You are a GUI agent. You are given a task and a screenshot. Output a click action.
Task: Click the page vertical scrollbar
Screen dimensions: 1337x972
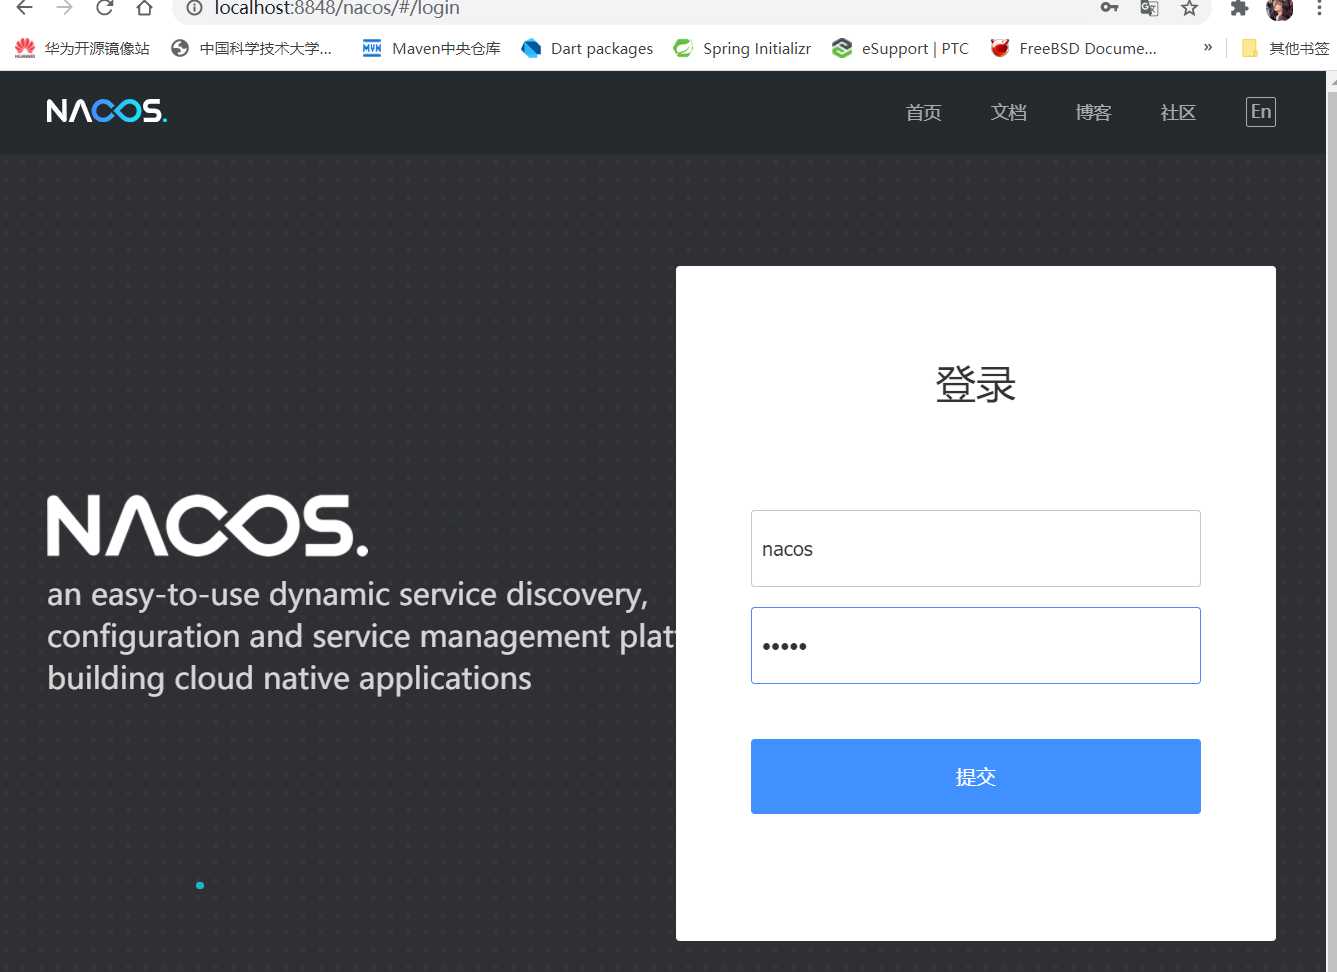tap(1332, 530)
